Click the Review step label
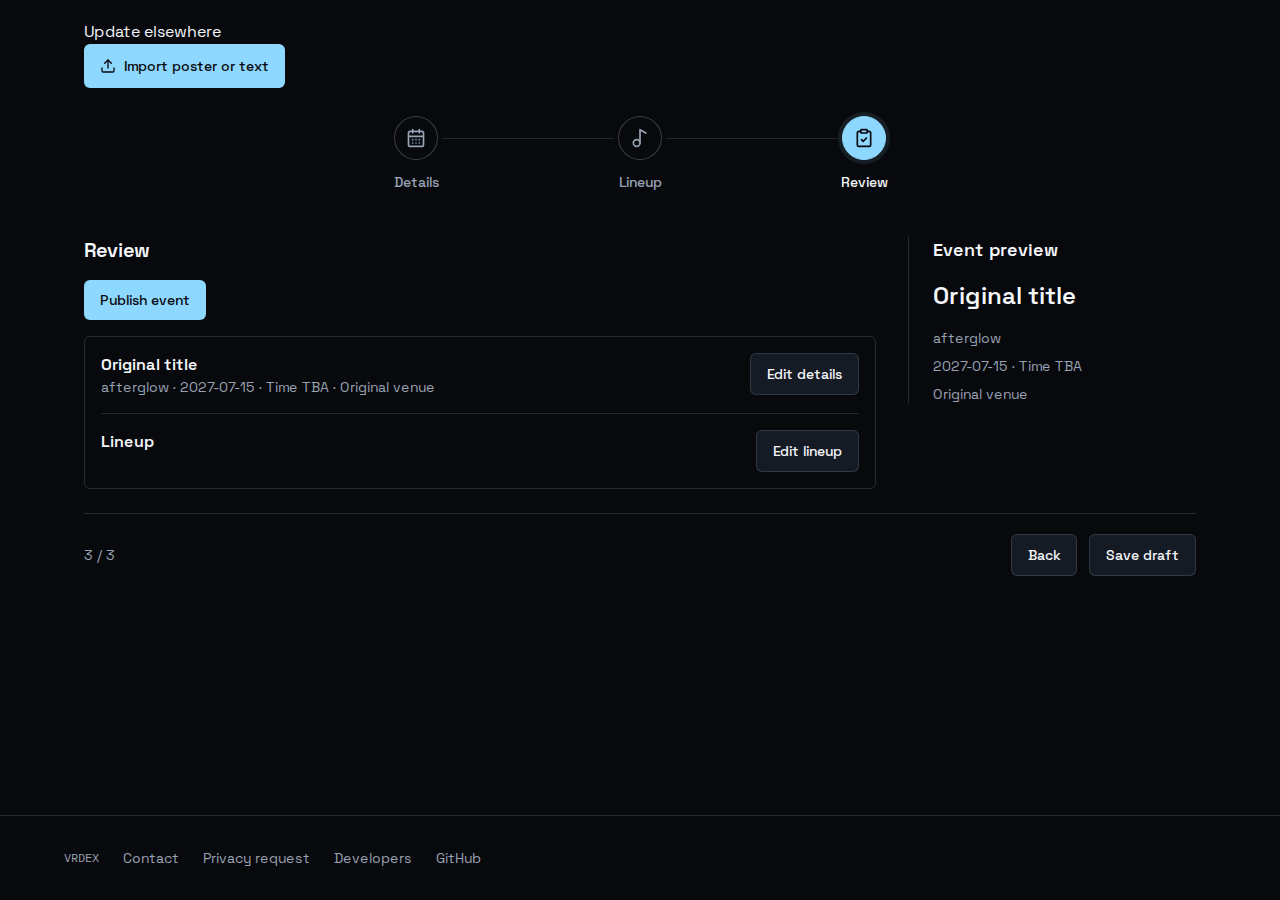This screenshot has height=900, width=1280. point(864,182)
